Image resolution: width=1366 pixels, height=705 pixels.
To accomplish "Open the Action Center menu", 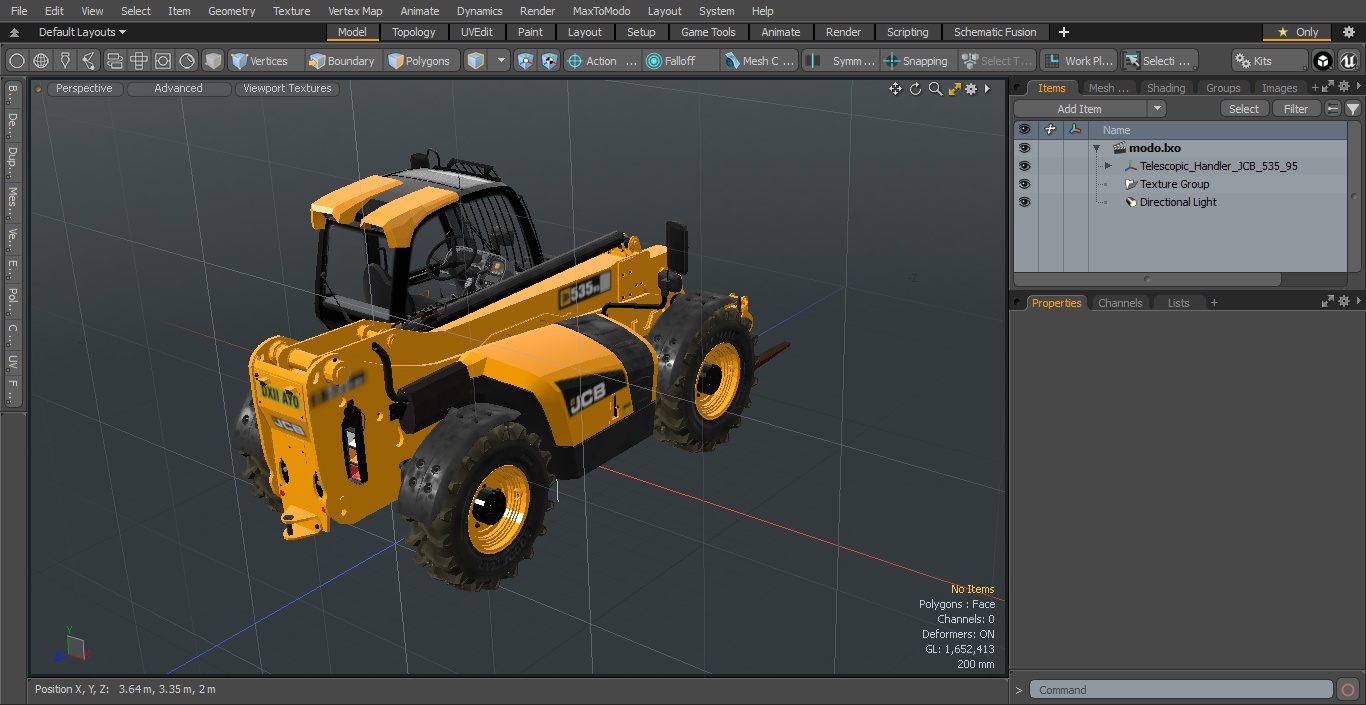I will pyautogui.click(x=601, y=61).
